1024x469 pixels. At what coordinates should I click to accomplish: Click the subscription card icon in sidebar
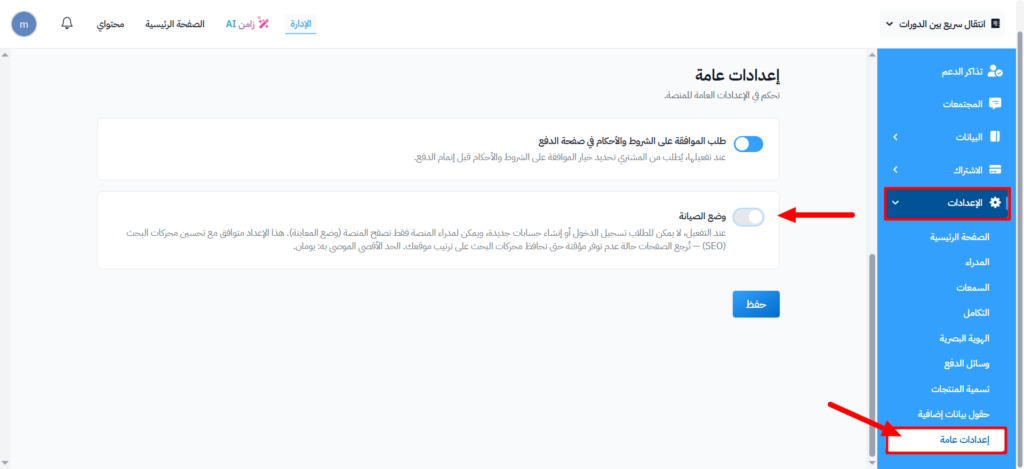[994, 170]
